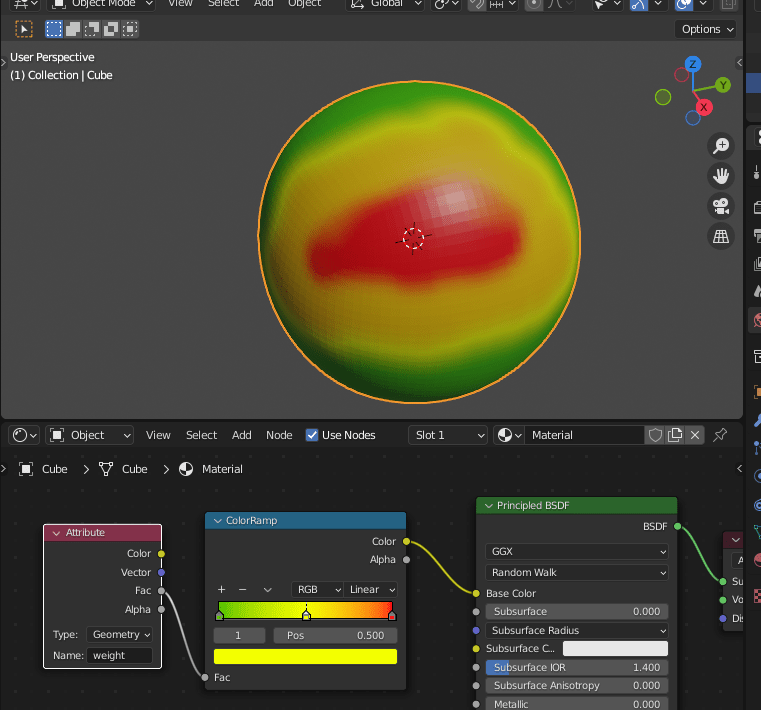Click the Pos 0.500 slider field
The height and width of the screenshot is (710, 761).
(x=335, y=635)
